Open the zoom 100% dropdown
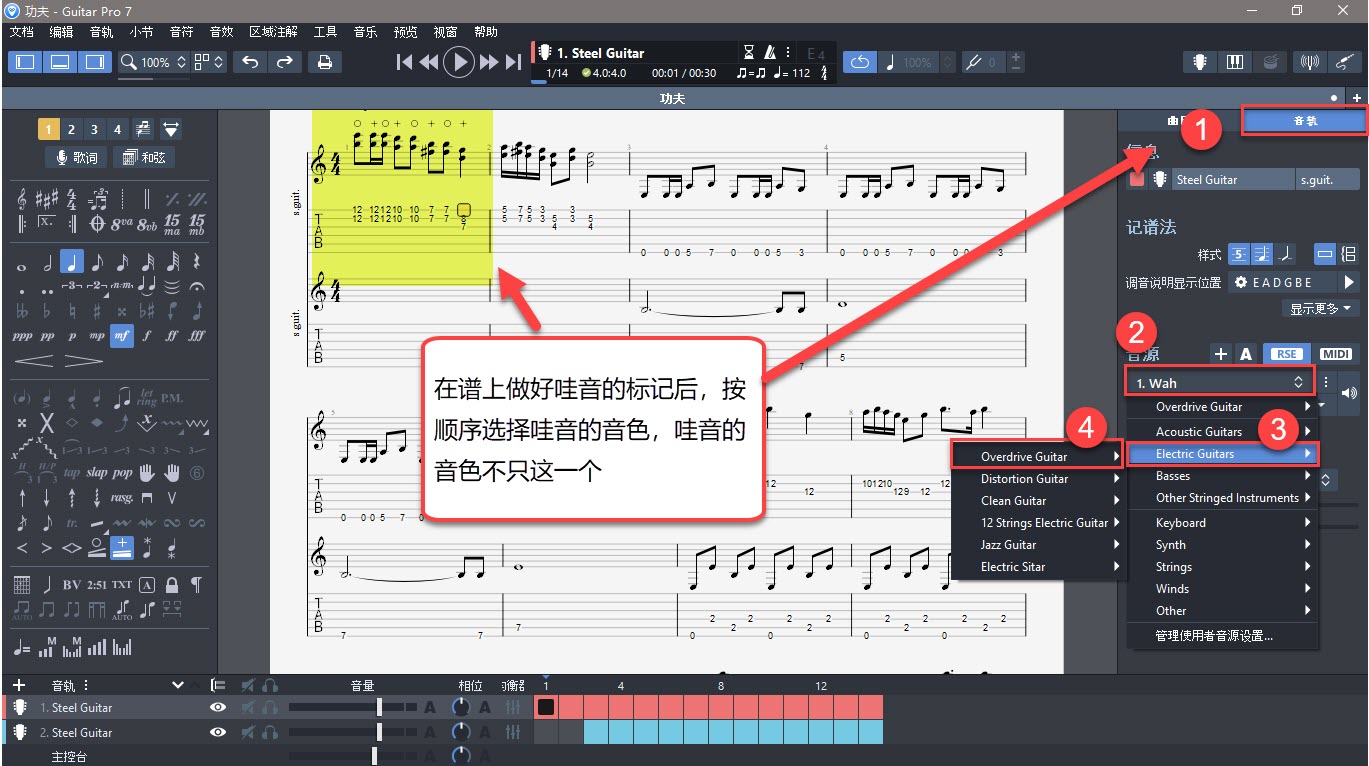This screenshot has width=1369, height=766. [153, 62]
